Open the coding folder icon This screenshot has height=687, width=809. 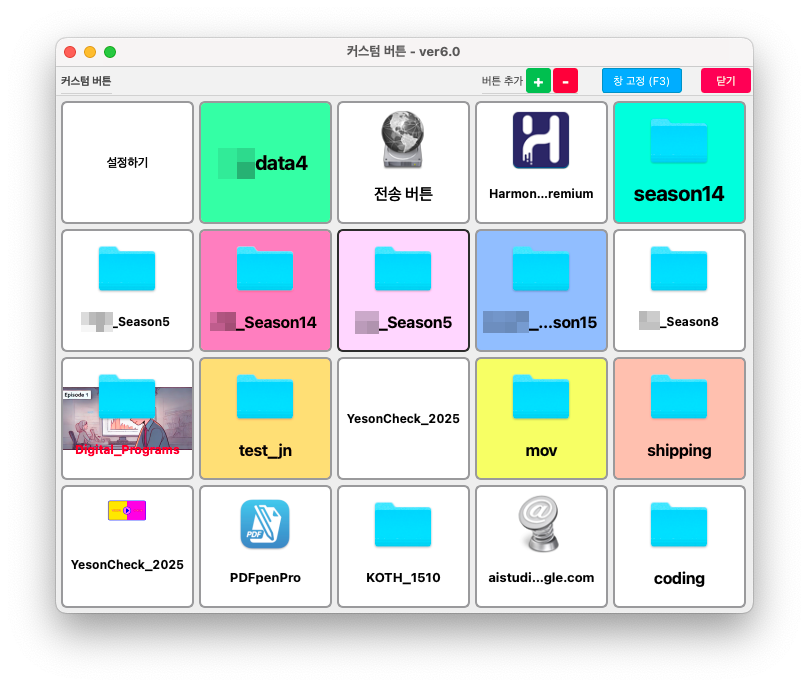[x=679, y=525]
